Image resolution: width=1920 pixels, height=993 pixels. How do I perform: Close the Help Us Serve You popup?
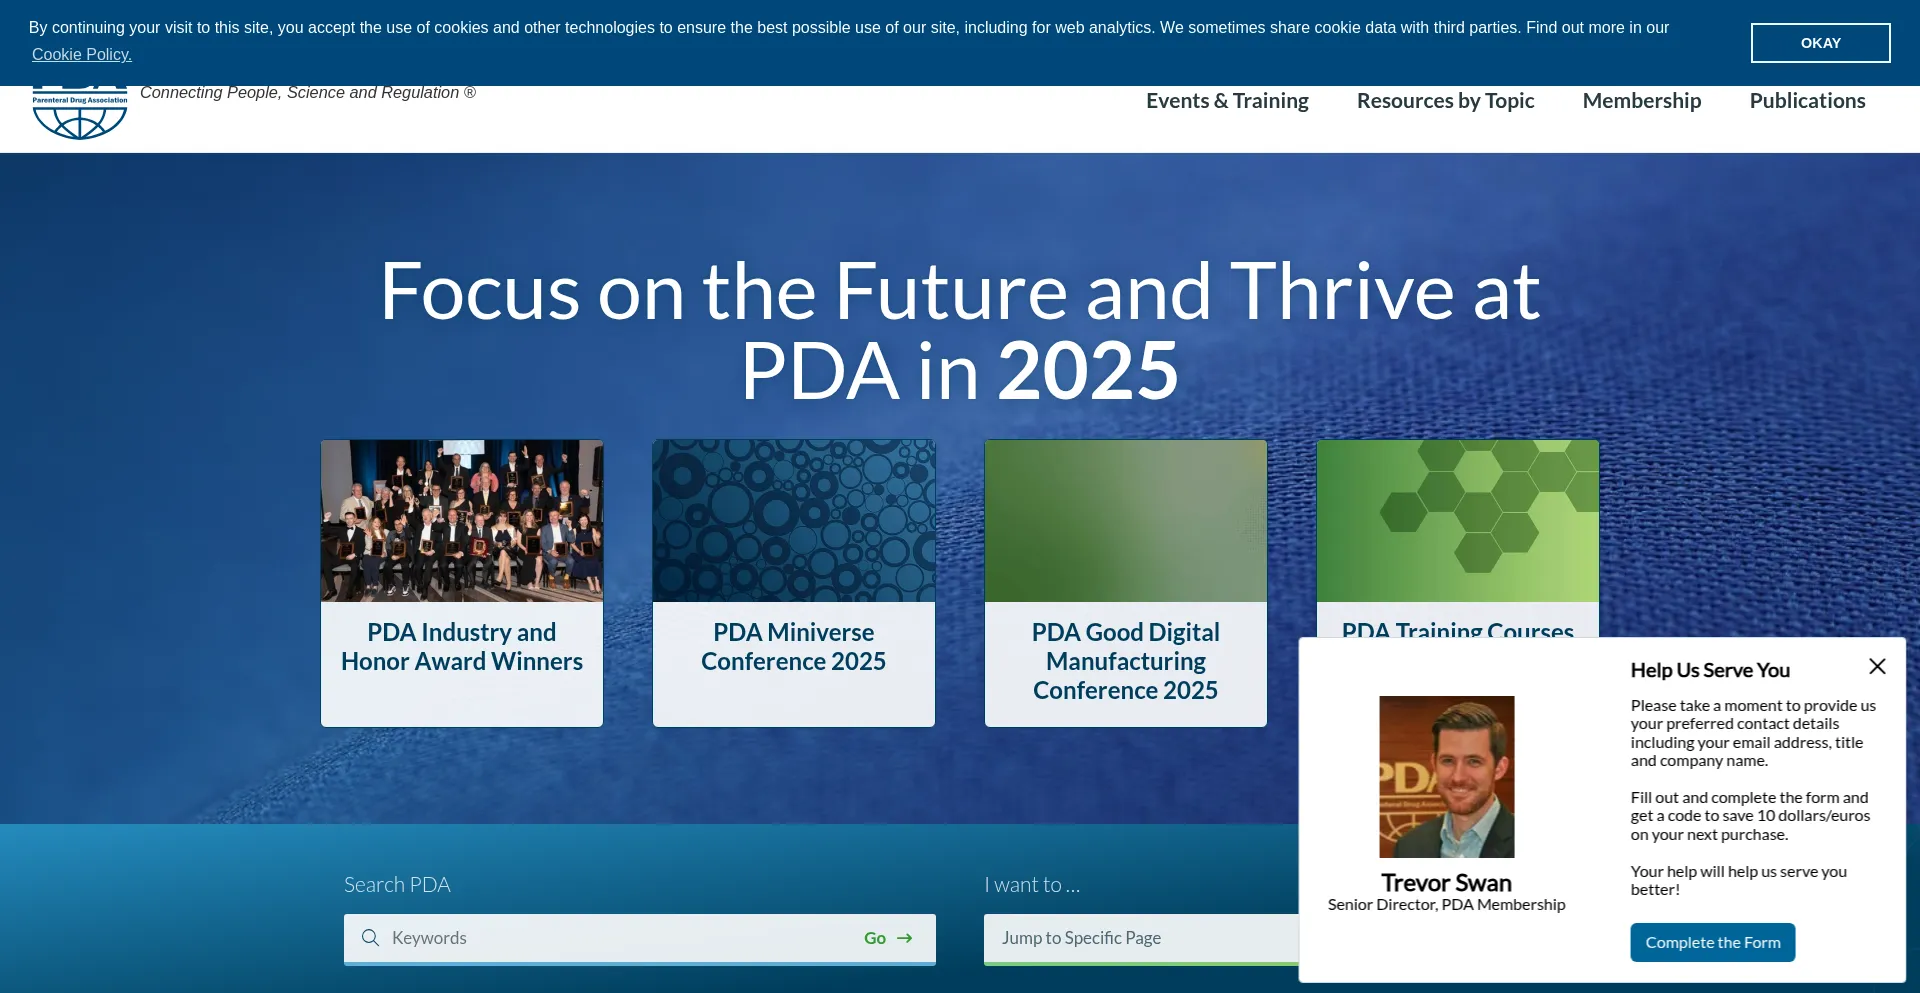(1877, 667)
